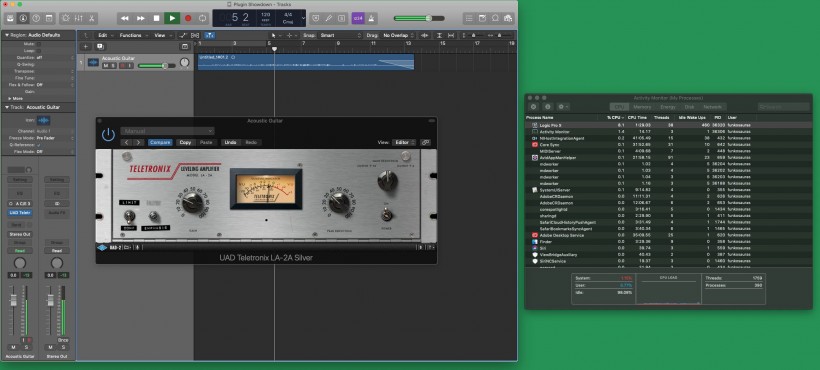Screen dimensions: 820x370
Task: Toggle the Solo S icon in the toolbar
Action: point(341,18)
